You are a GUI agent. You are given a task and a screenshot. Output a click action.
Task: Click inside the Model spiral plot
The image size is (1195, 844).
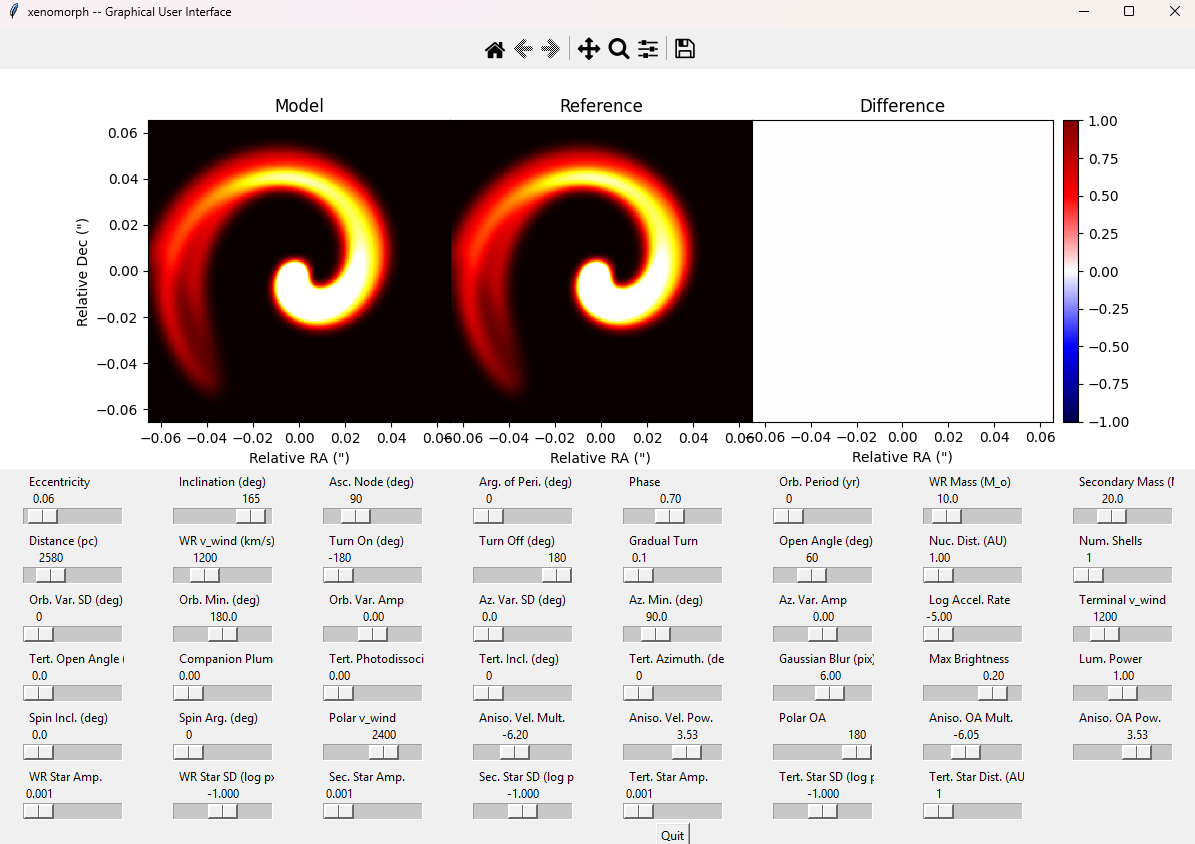pos(299,271)
